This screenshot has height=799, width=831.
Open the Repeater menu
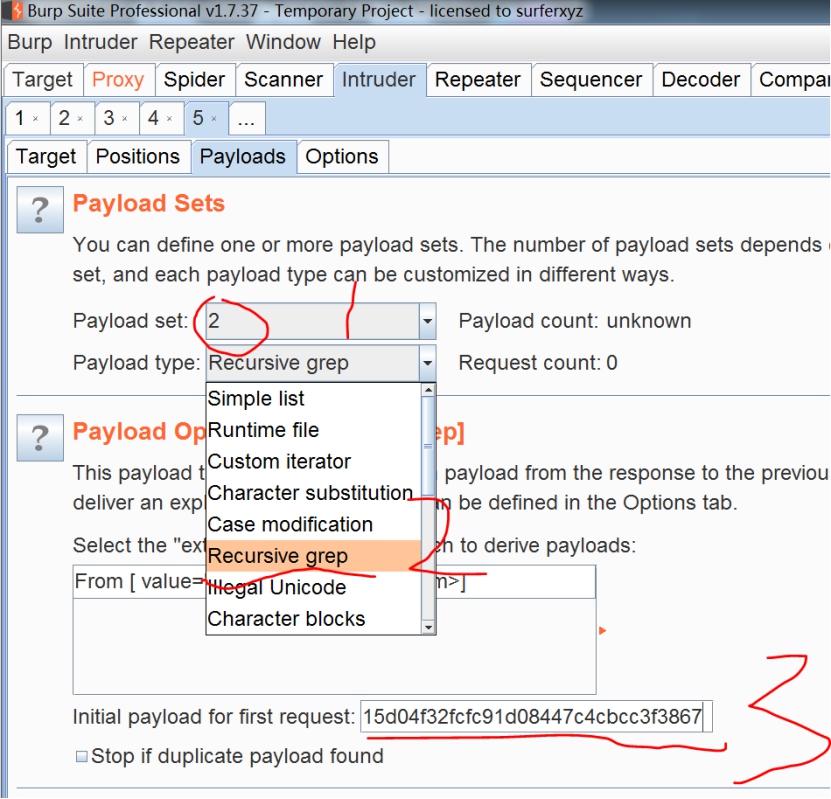(191, 42)
